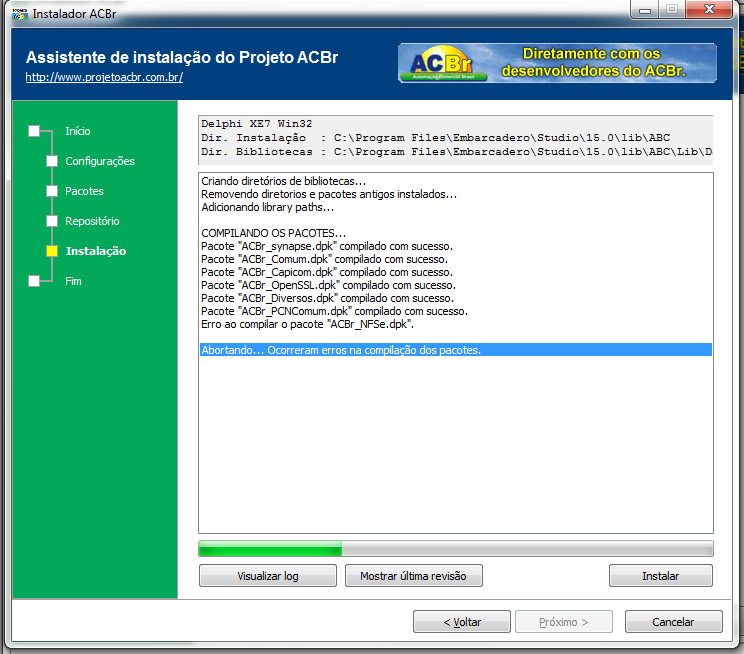Select the ACBr_PCNComum.dpk compiled log line
Viewport: 744px width, 654px height.
(335, 311)
